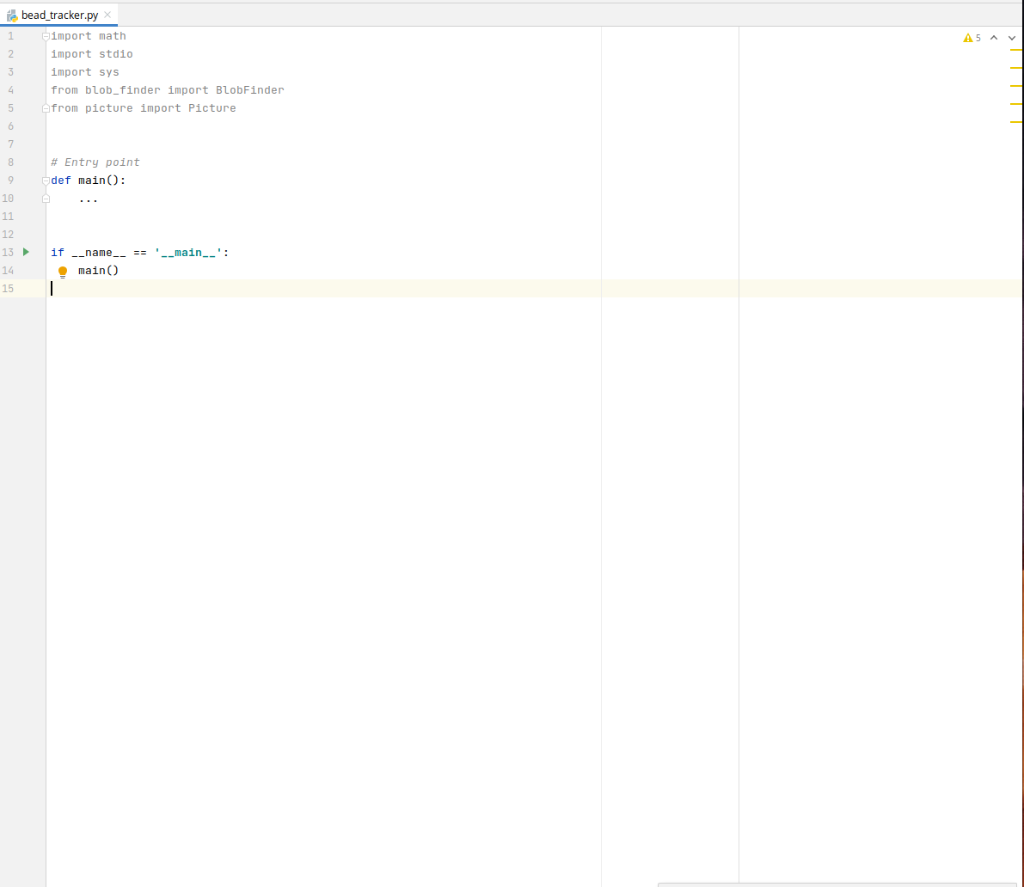Image resolution: width=1024 pixels, height=887 pixels.
Task: Click line number 13 in the gutter
Action: pos(9,252)
